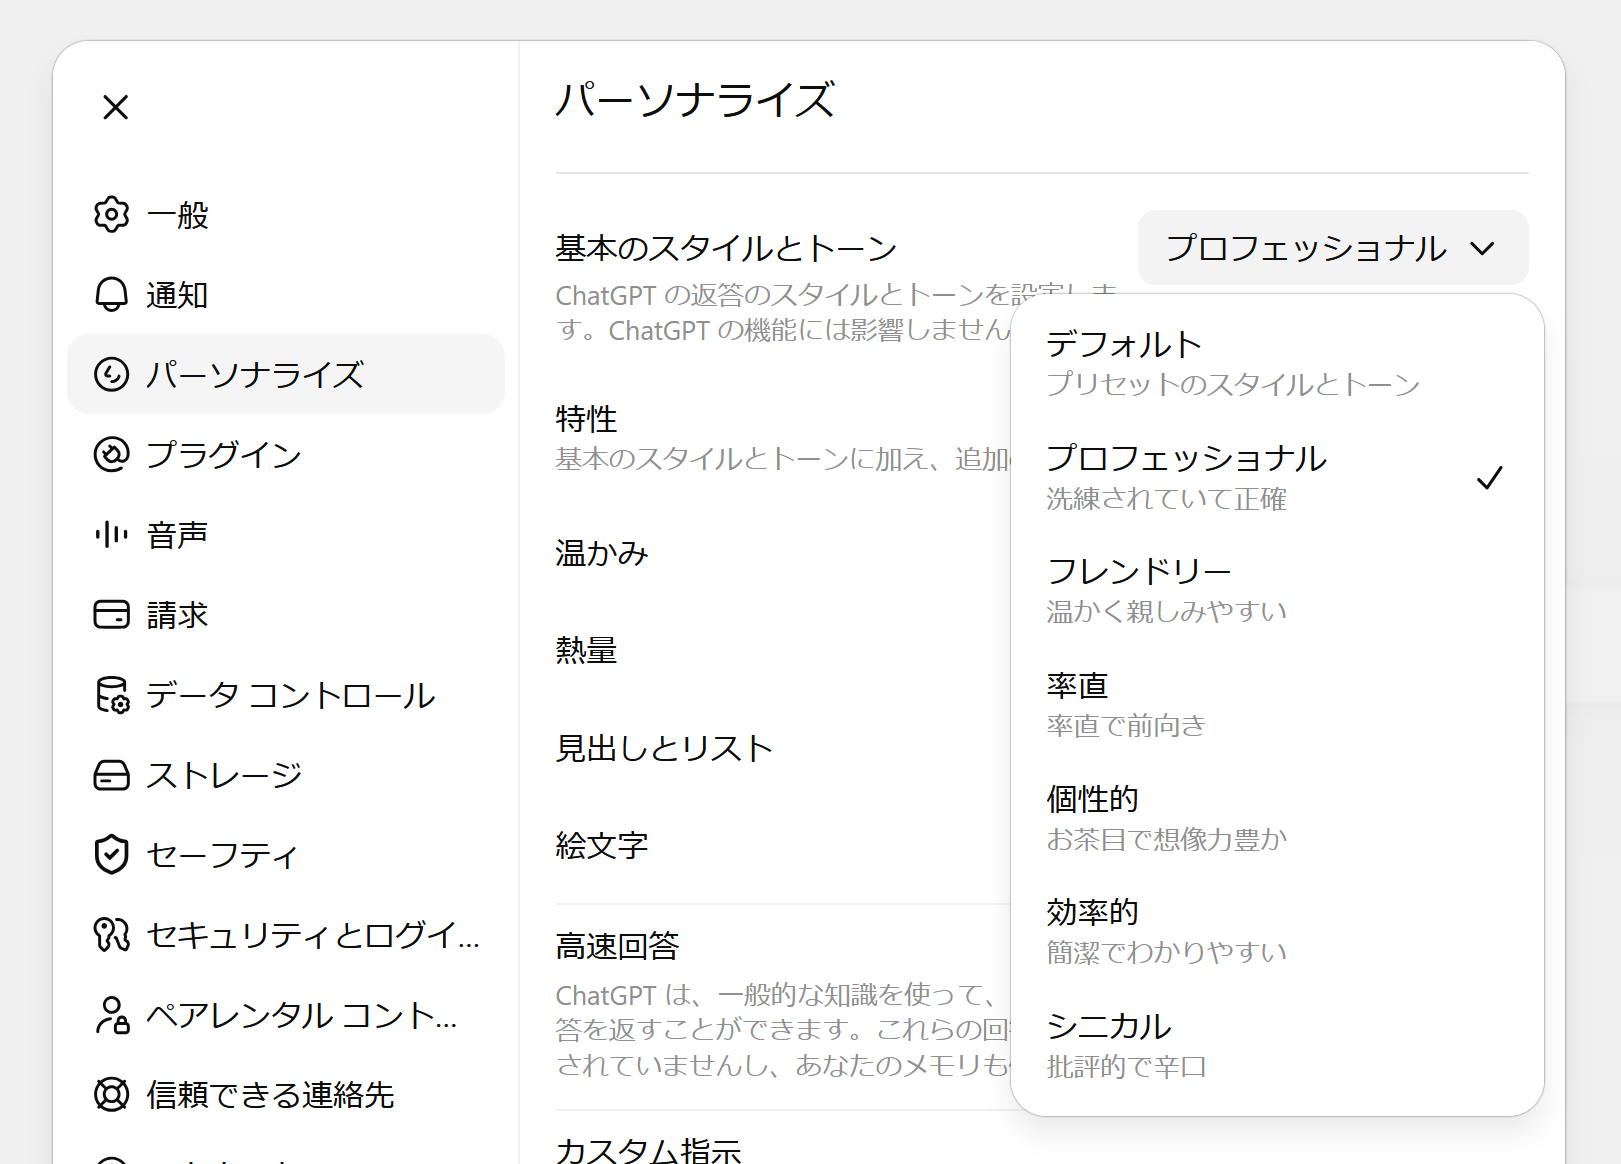Pick the 効率的 style option
The height and width of the screenshot is (1164, 1621).
[x=1277, y=931]
